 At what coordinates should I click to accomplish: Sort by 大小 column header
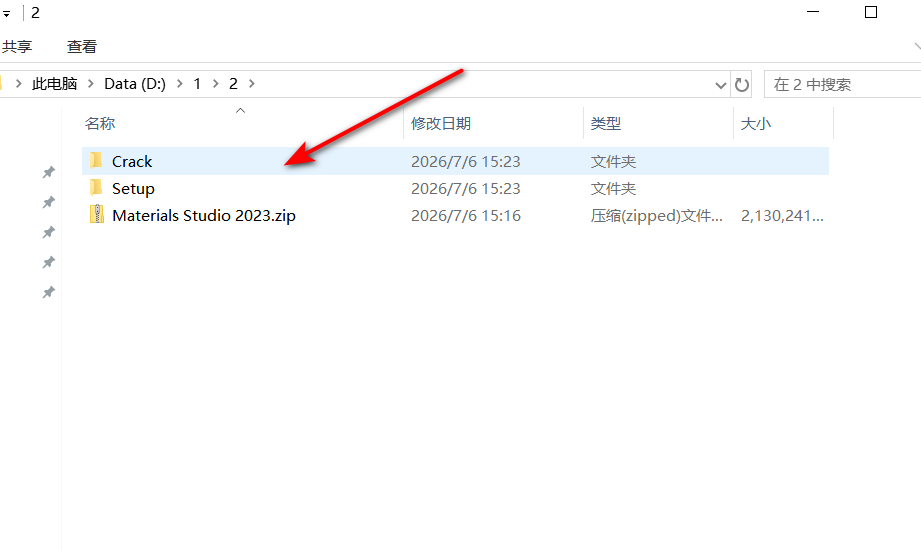[x=756, y=123]
